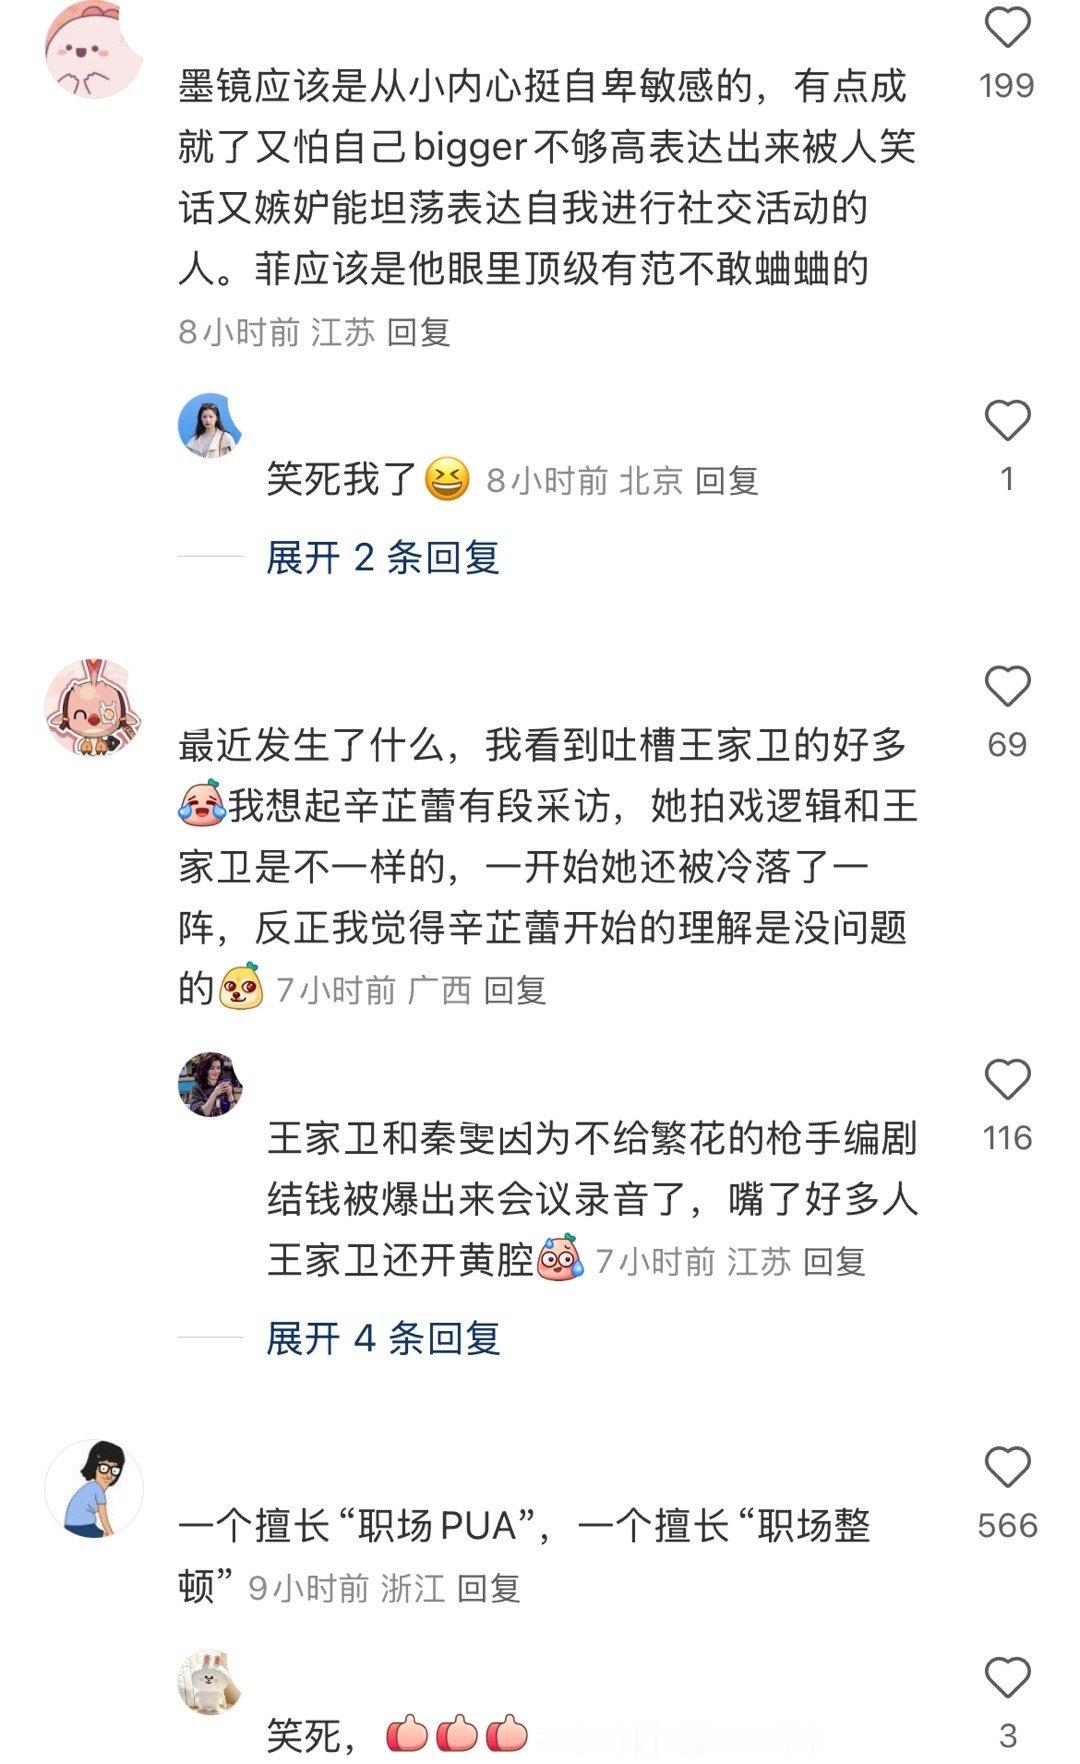Tap the 墨镜应该是从小内心 comment text

[546, 178]
